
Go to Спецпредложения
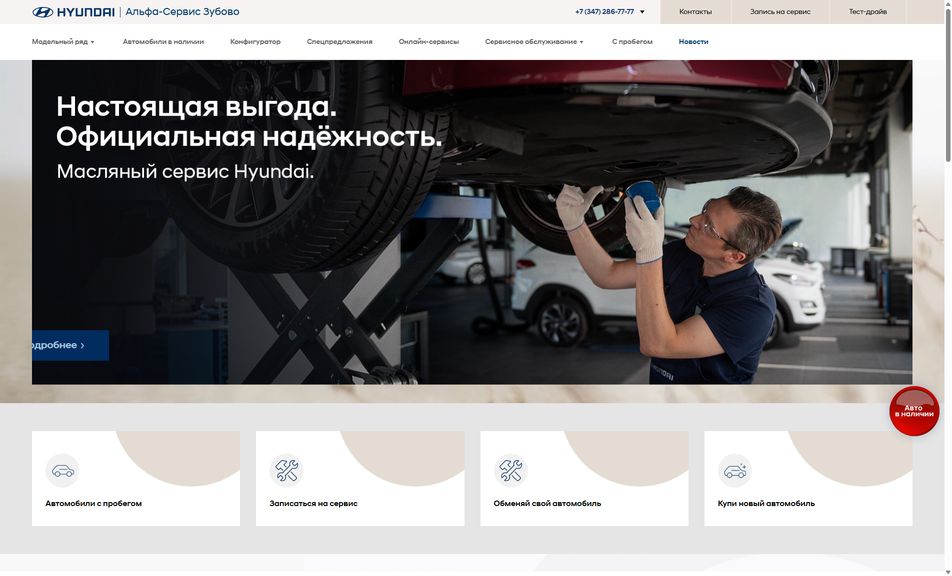(x=339, y=42)
